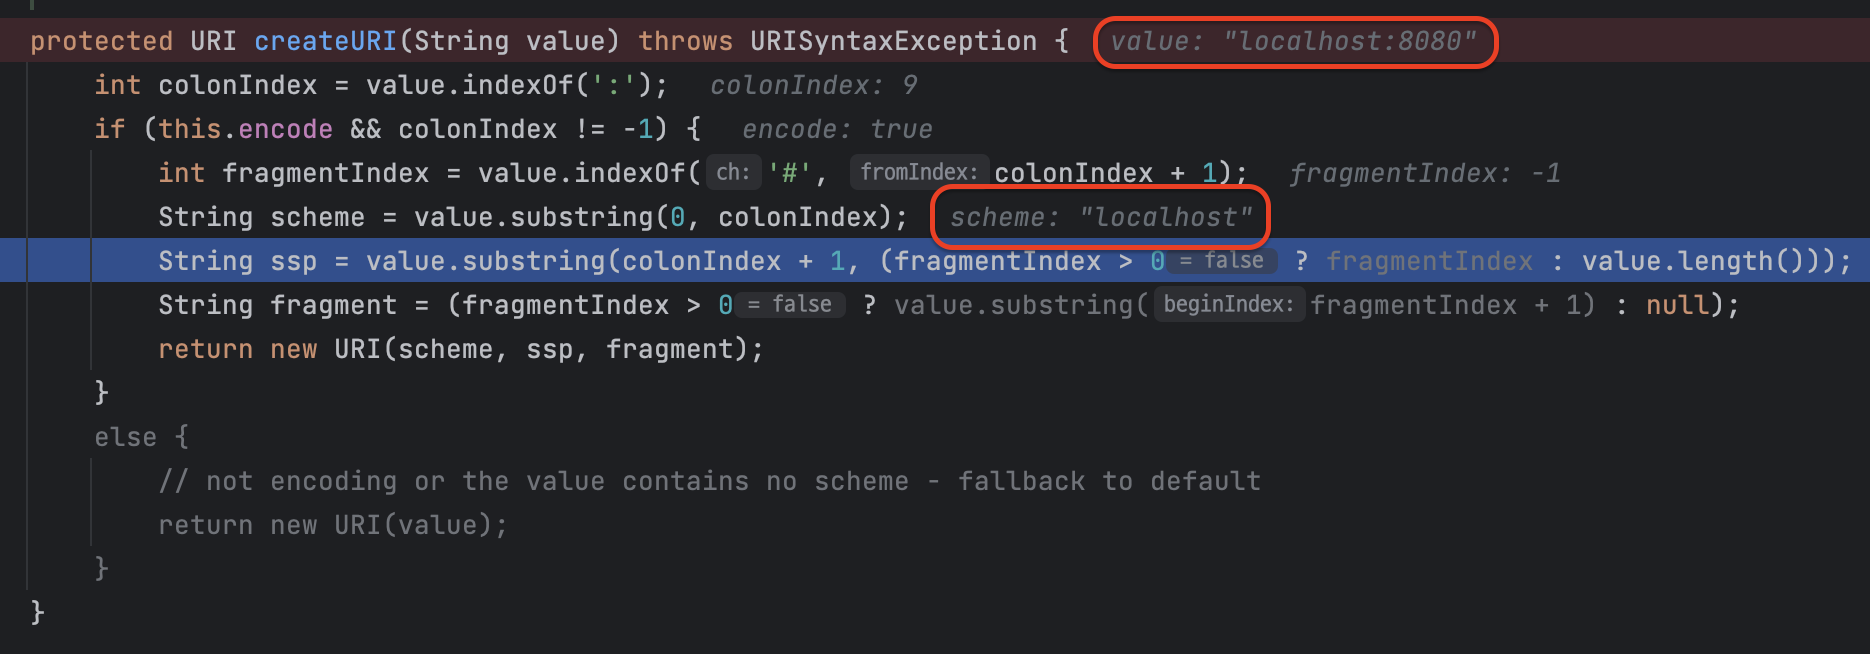Click the encode: true inline hint
Image resolution: width=1870 pixels, height=654 pixels.
(x=837, y=129)
